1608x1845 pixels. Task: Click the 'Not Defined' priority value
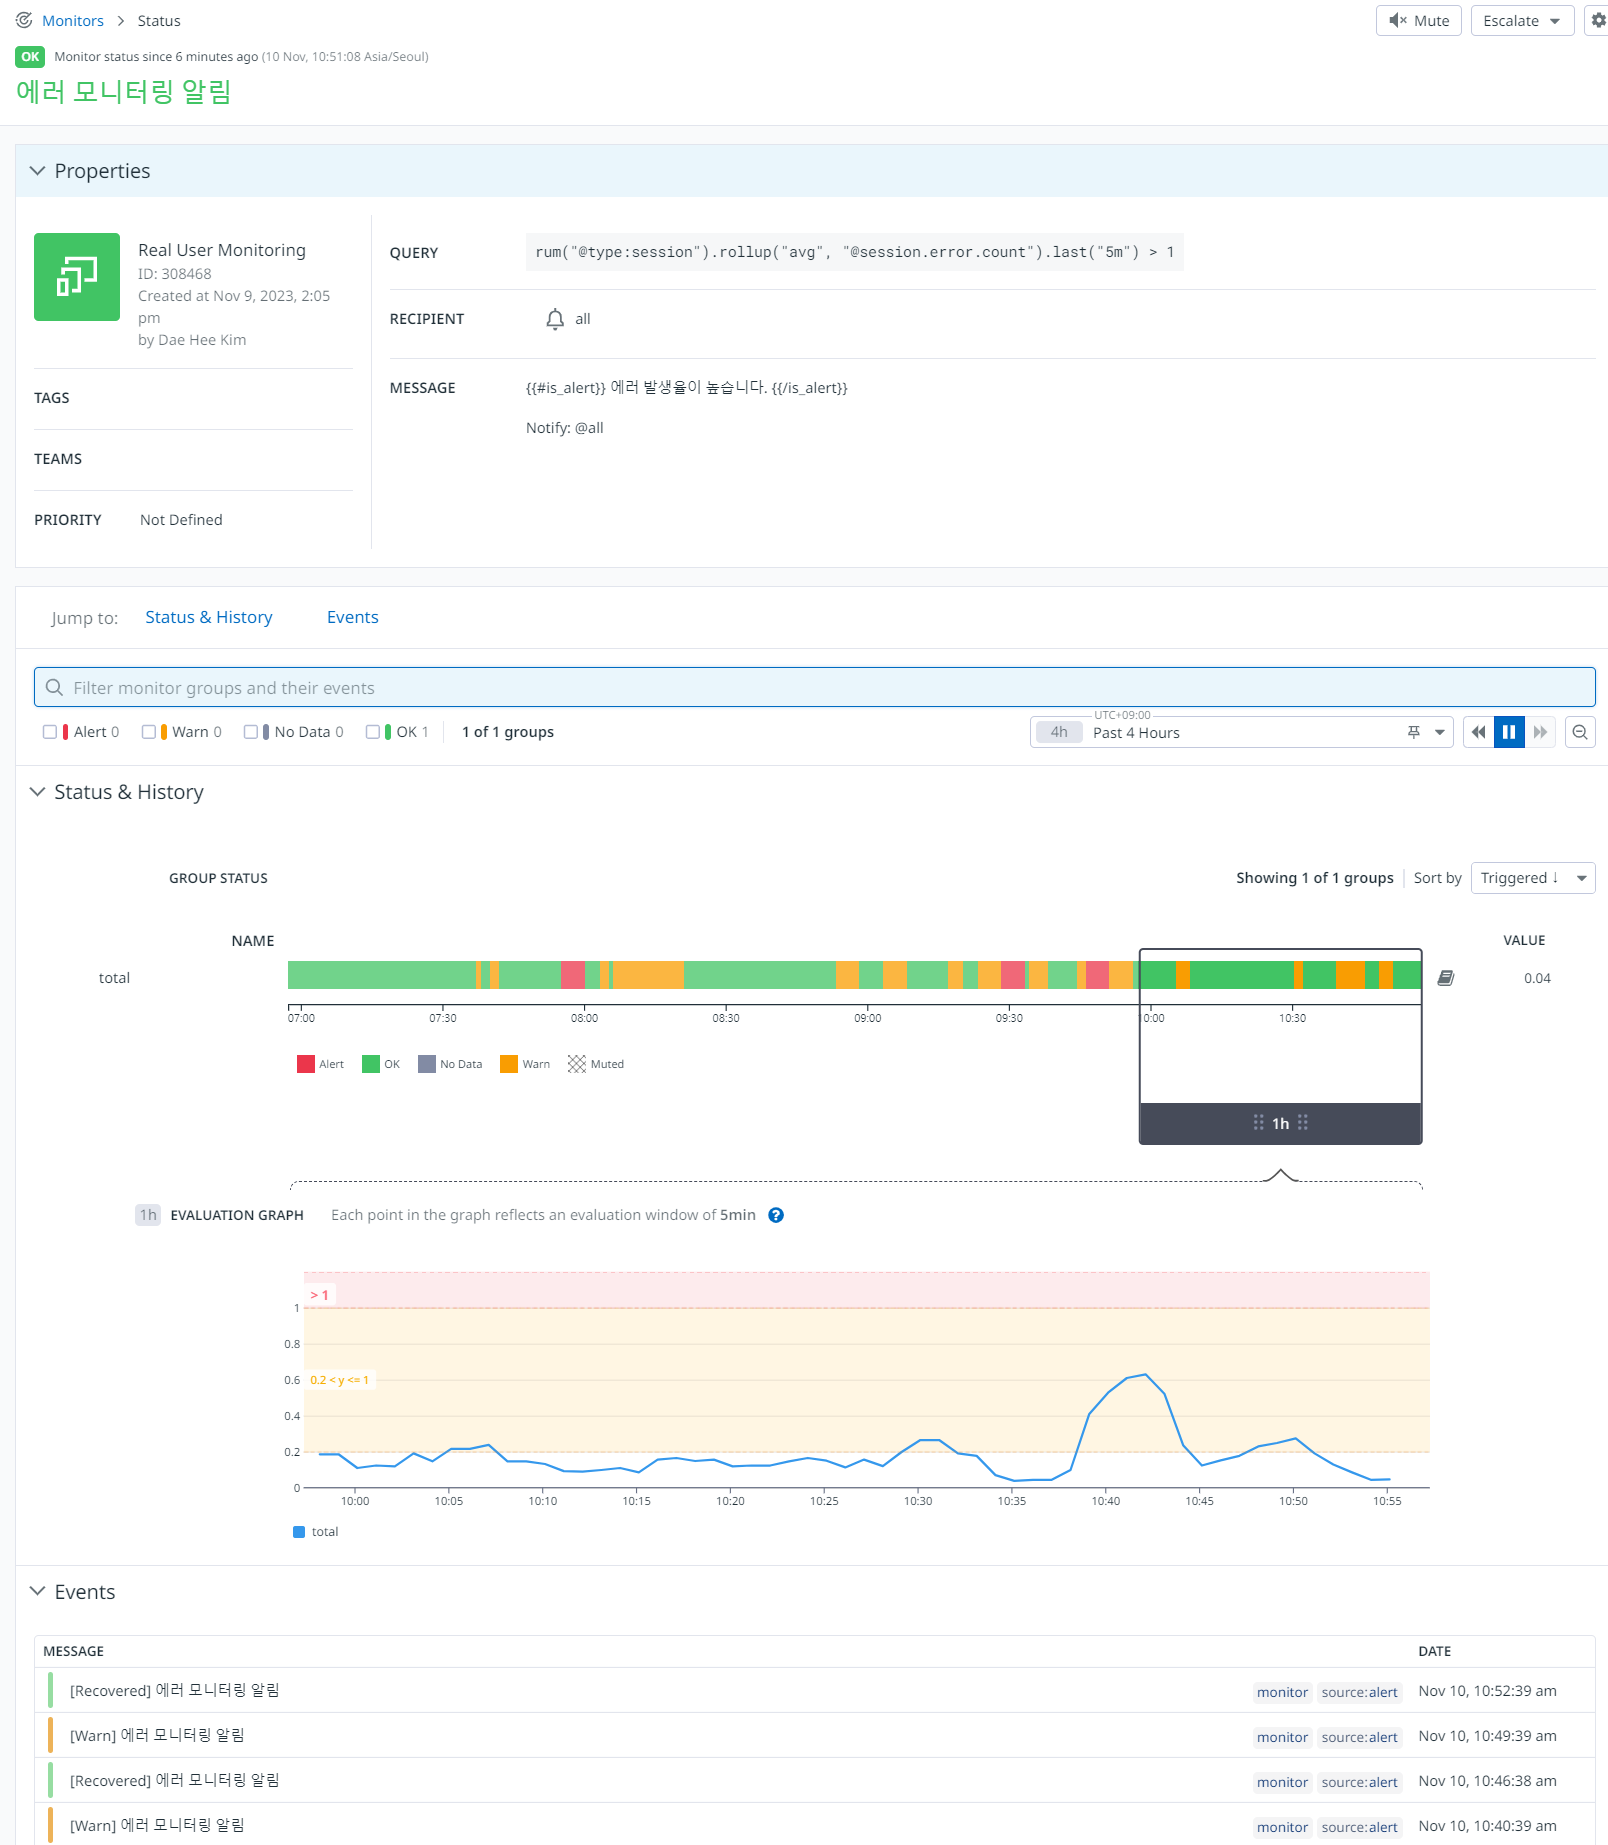pos(181,520)
